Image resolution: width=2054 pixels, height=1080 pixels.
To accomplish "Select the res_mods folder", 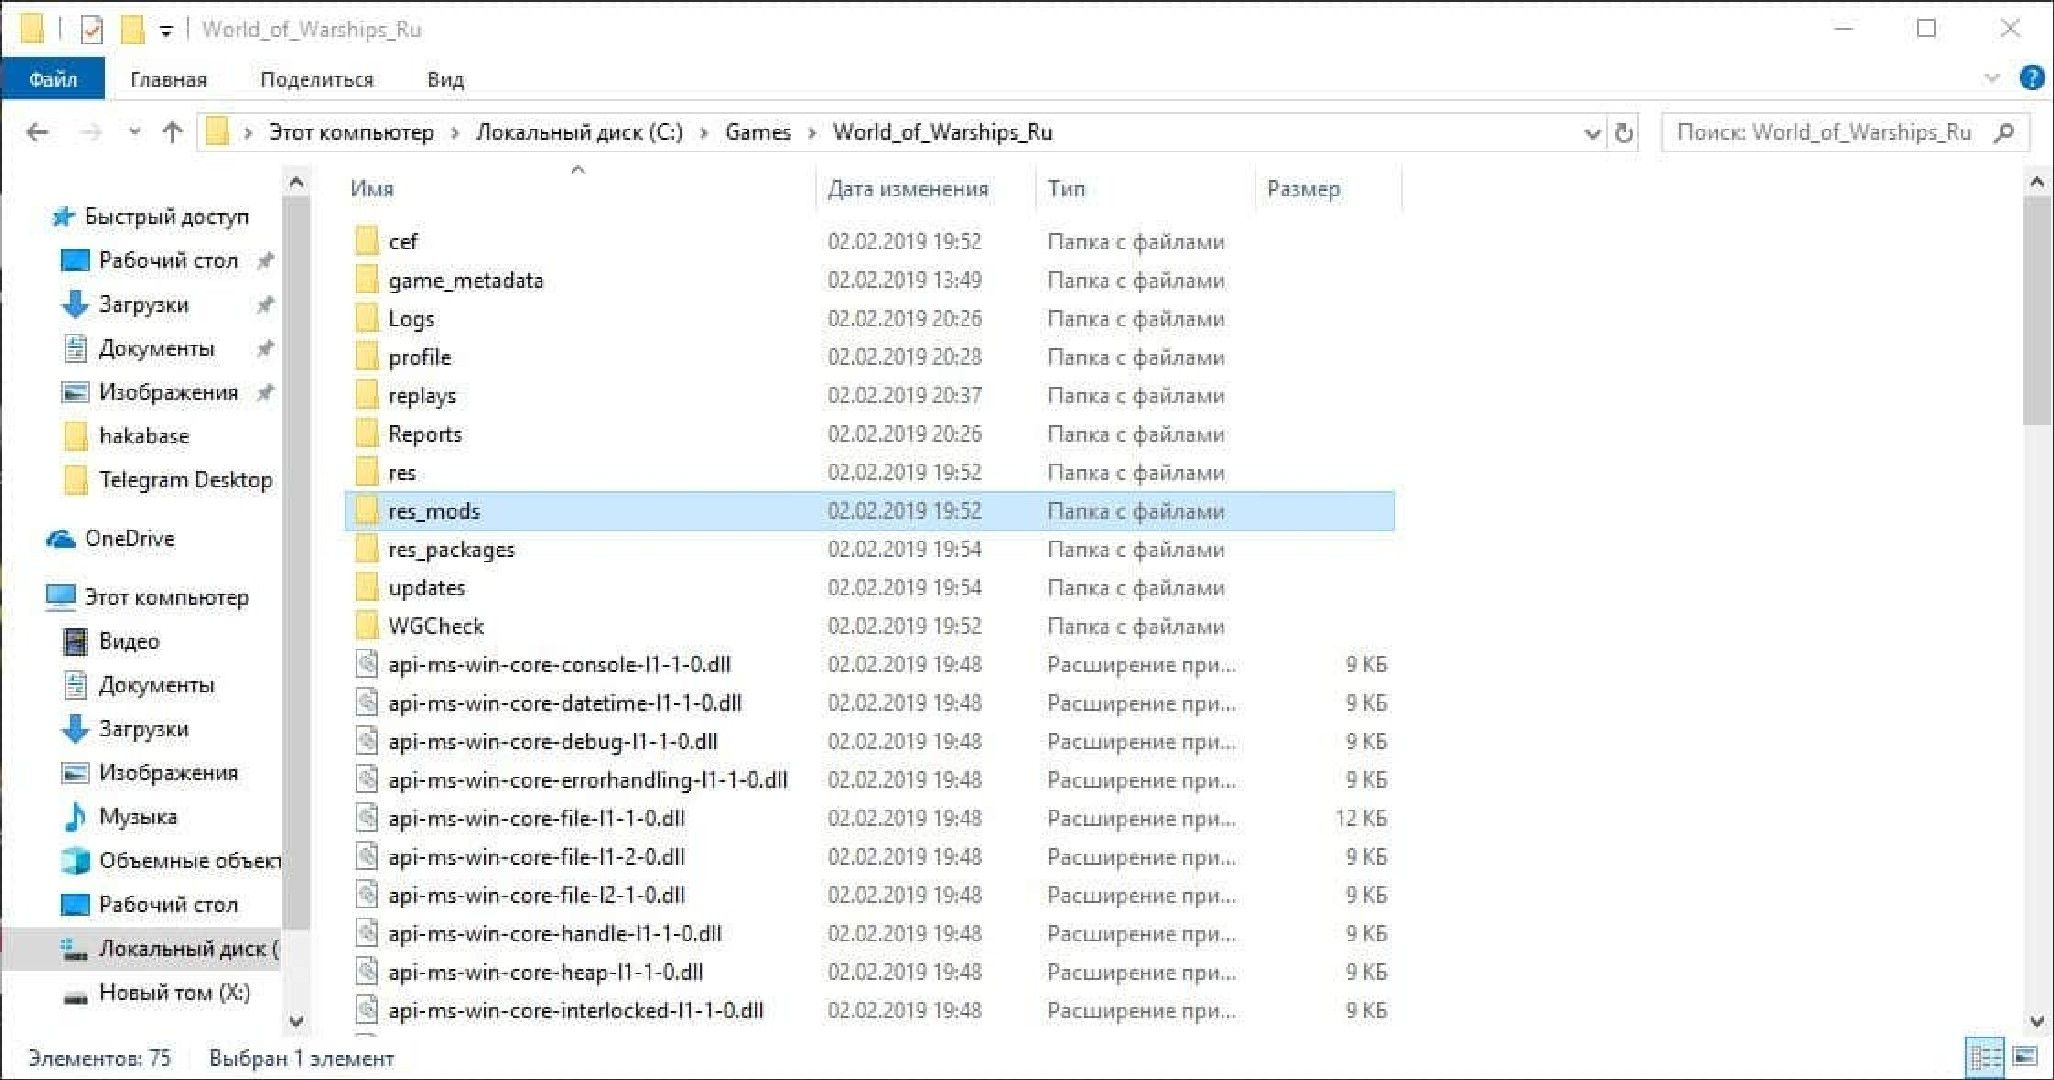I will pos(869,511).
